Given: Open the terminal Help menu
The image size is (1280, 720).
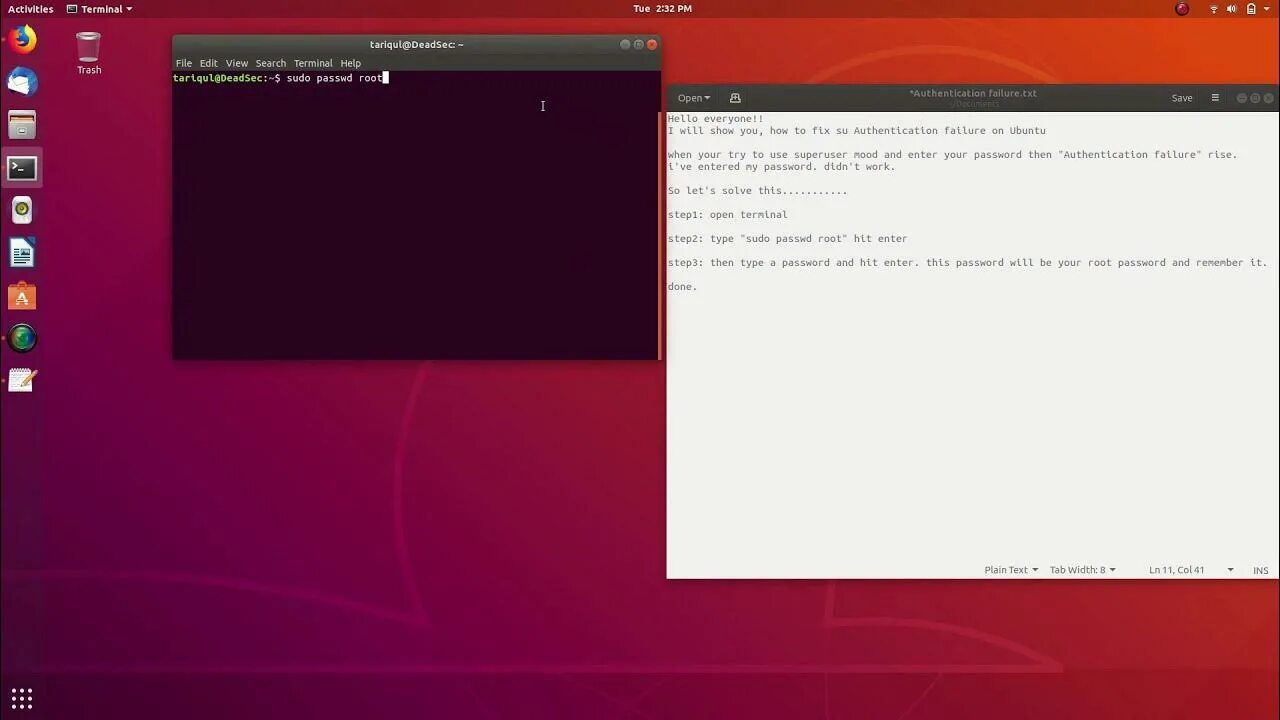Looking at the screenshot, I should [350, 63].
